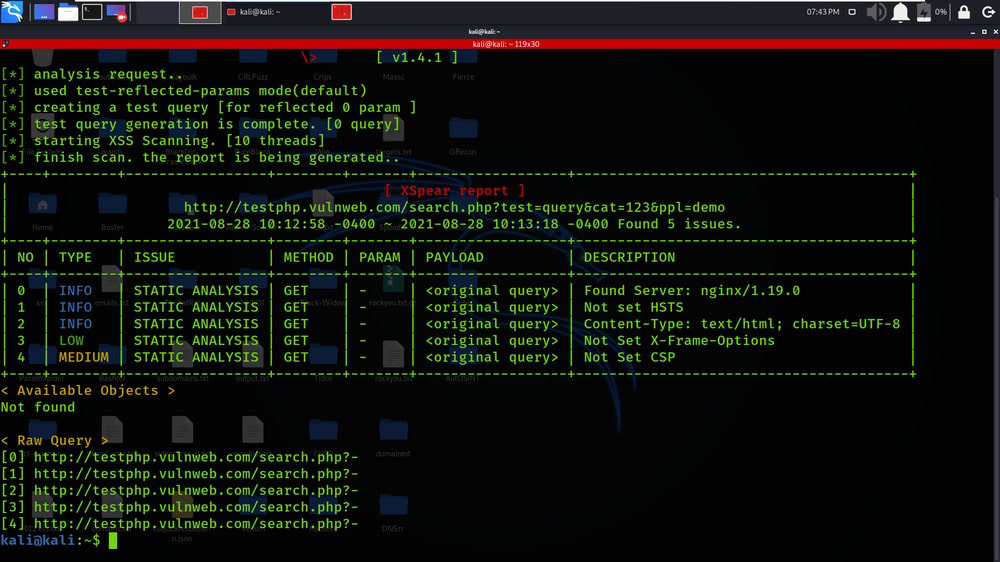1000x562 pixels.
Task: Open the clock showing 07:43 PM
Action: pos(822,11)
